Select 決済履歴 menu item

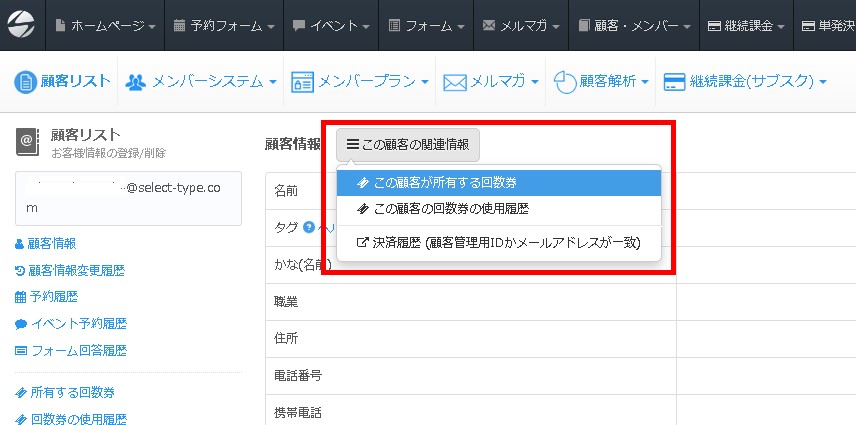(x=499, y=243)
